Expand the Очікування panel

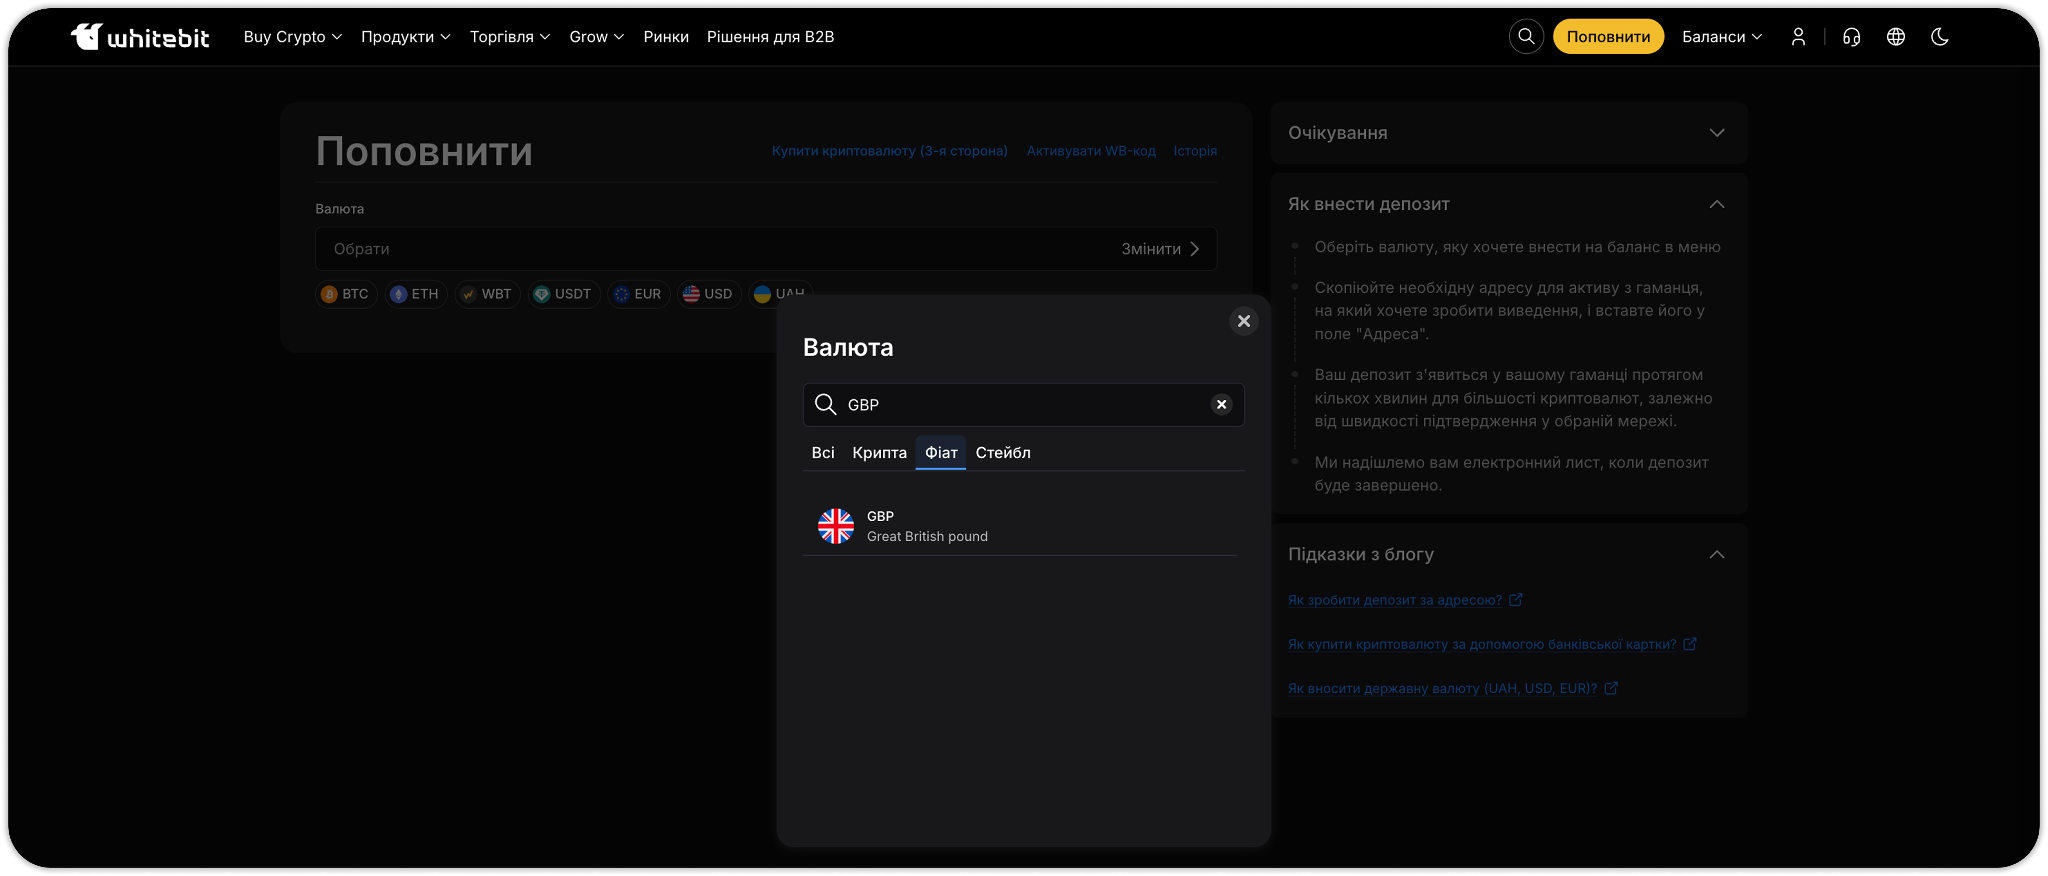pyautogui.click(x=1509, y=133)
